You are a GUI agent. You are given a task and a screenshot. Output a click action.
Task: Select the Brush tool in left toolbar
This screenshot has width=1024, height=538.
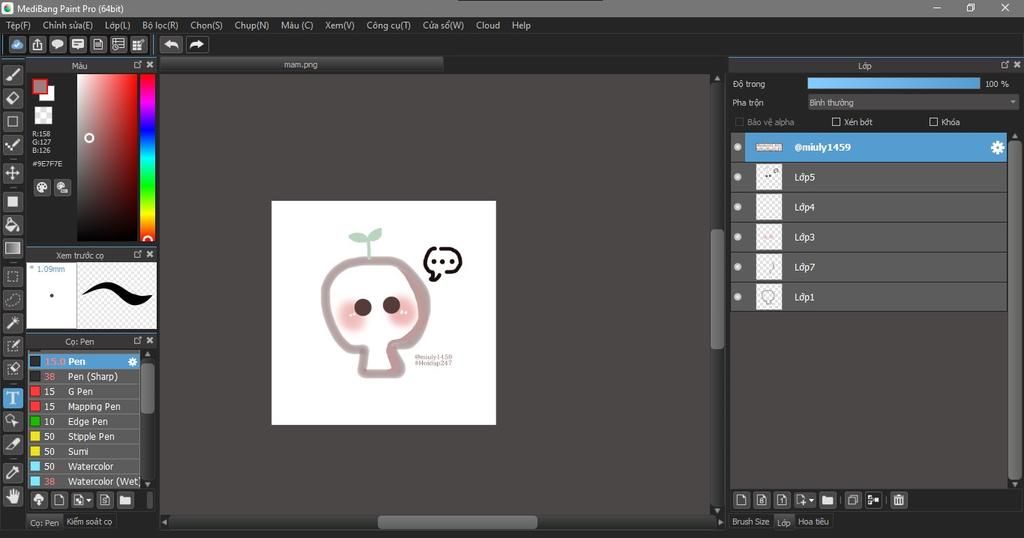click(x=12, y=75)
